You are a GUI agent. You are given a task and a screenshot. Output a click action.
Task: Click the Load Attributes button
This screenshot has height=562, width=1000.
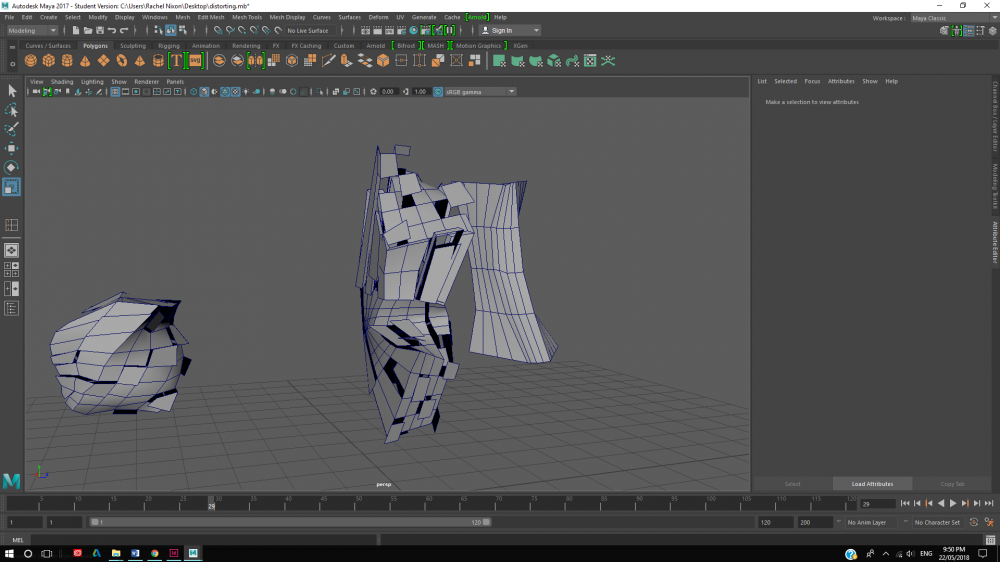point(872,484)
